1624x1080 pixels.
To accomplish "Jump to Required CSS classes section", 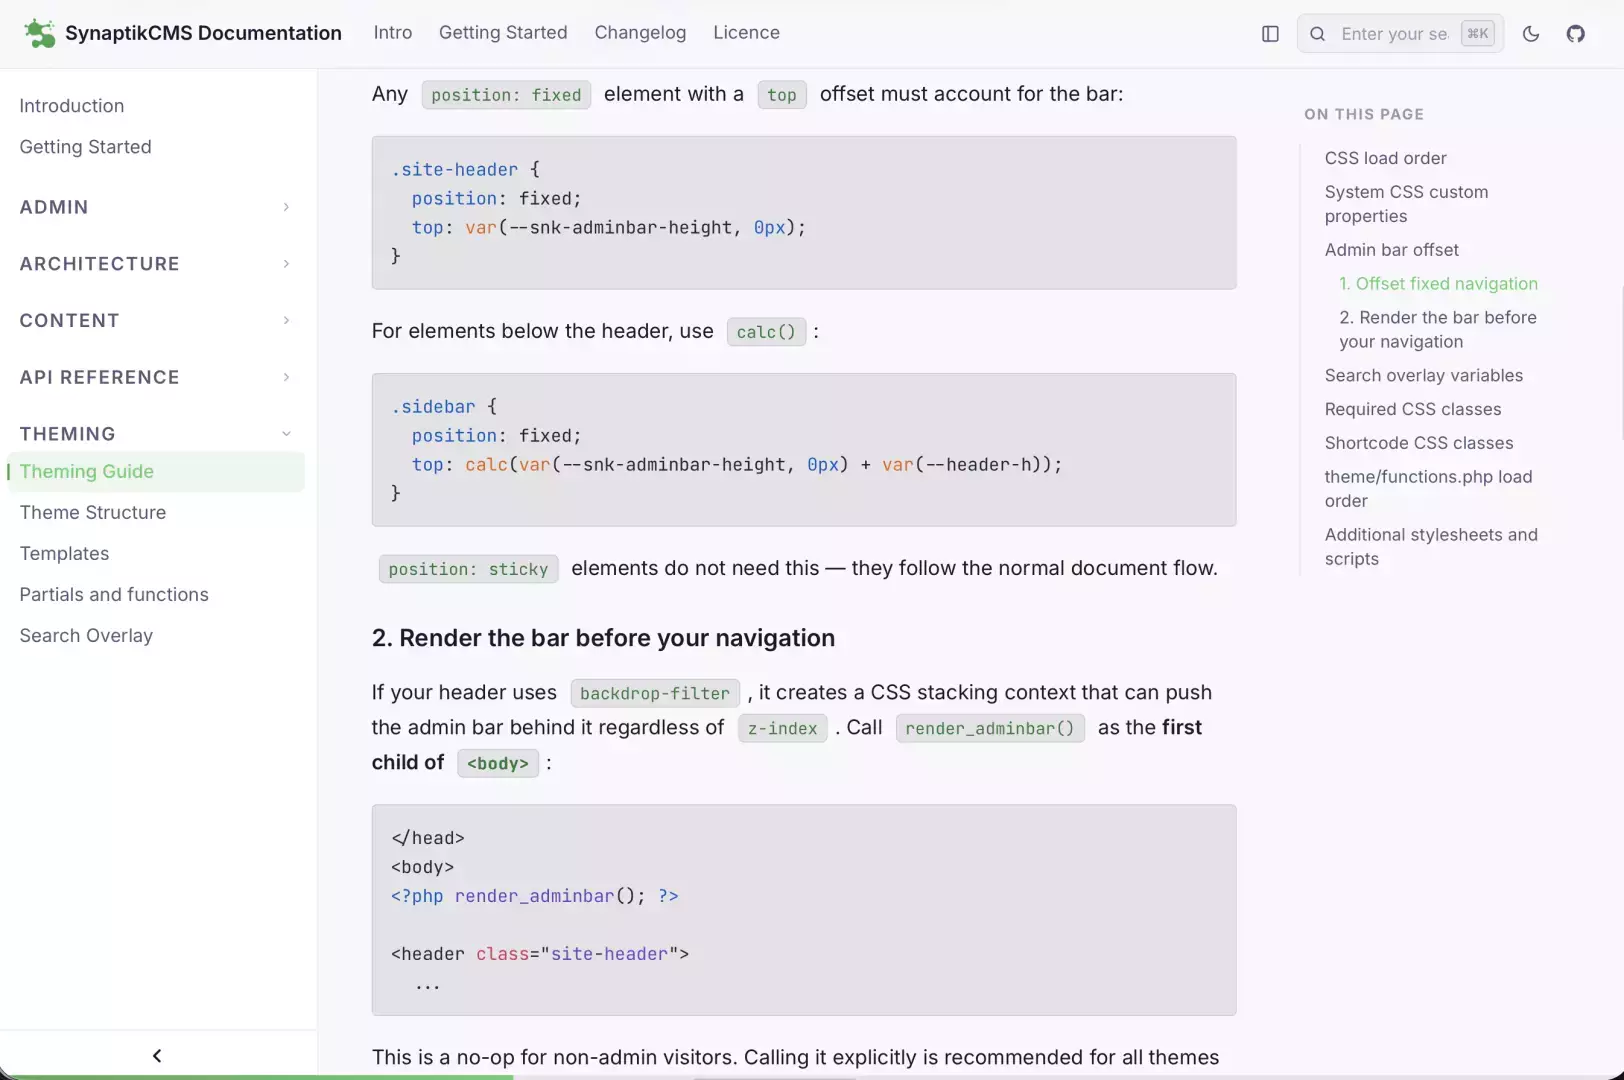I will coord(1412,410).
